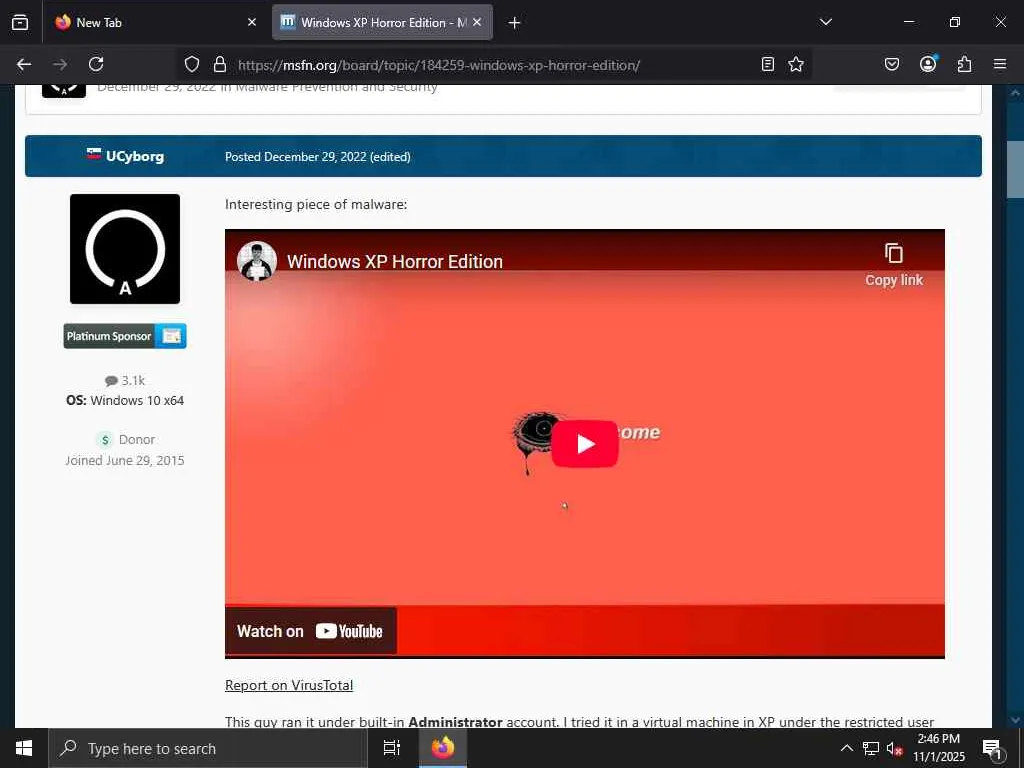1024x768 pixels.
Task: Switch to the New Tab tab
Action: (155, 22)
